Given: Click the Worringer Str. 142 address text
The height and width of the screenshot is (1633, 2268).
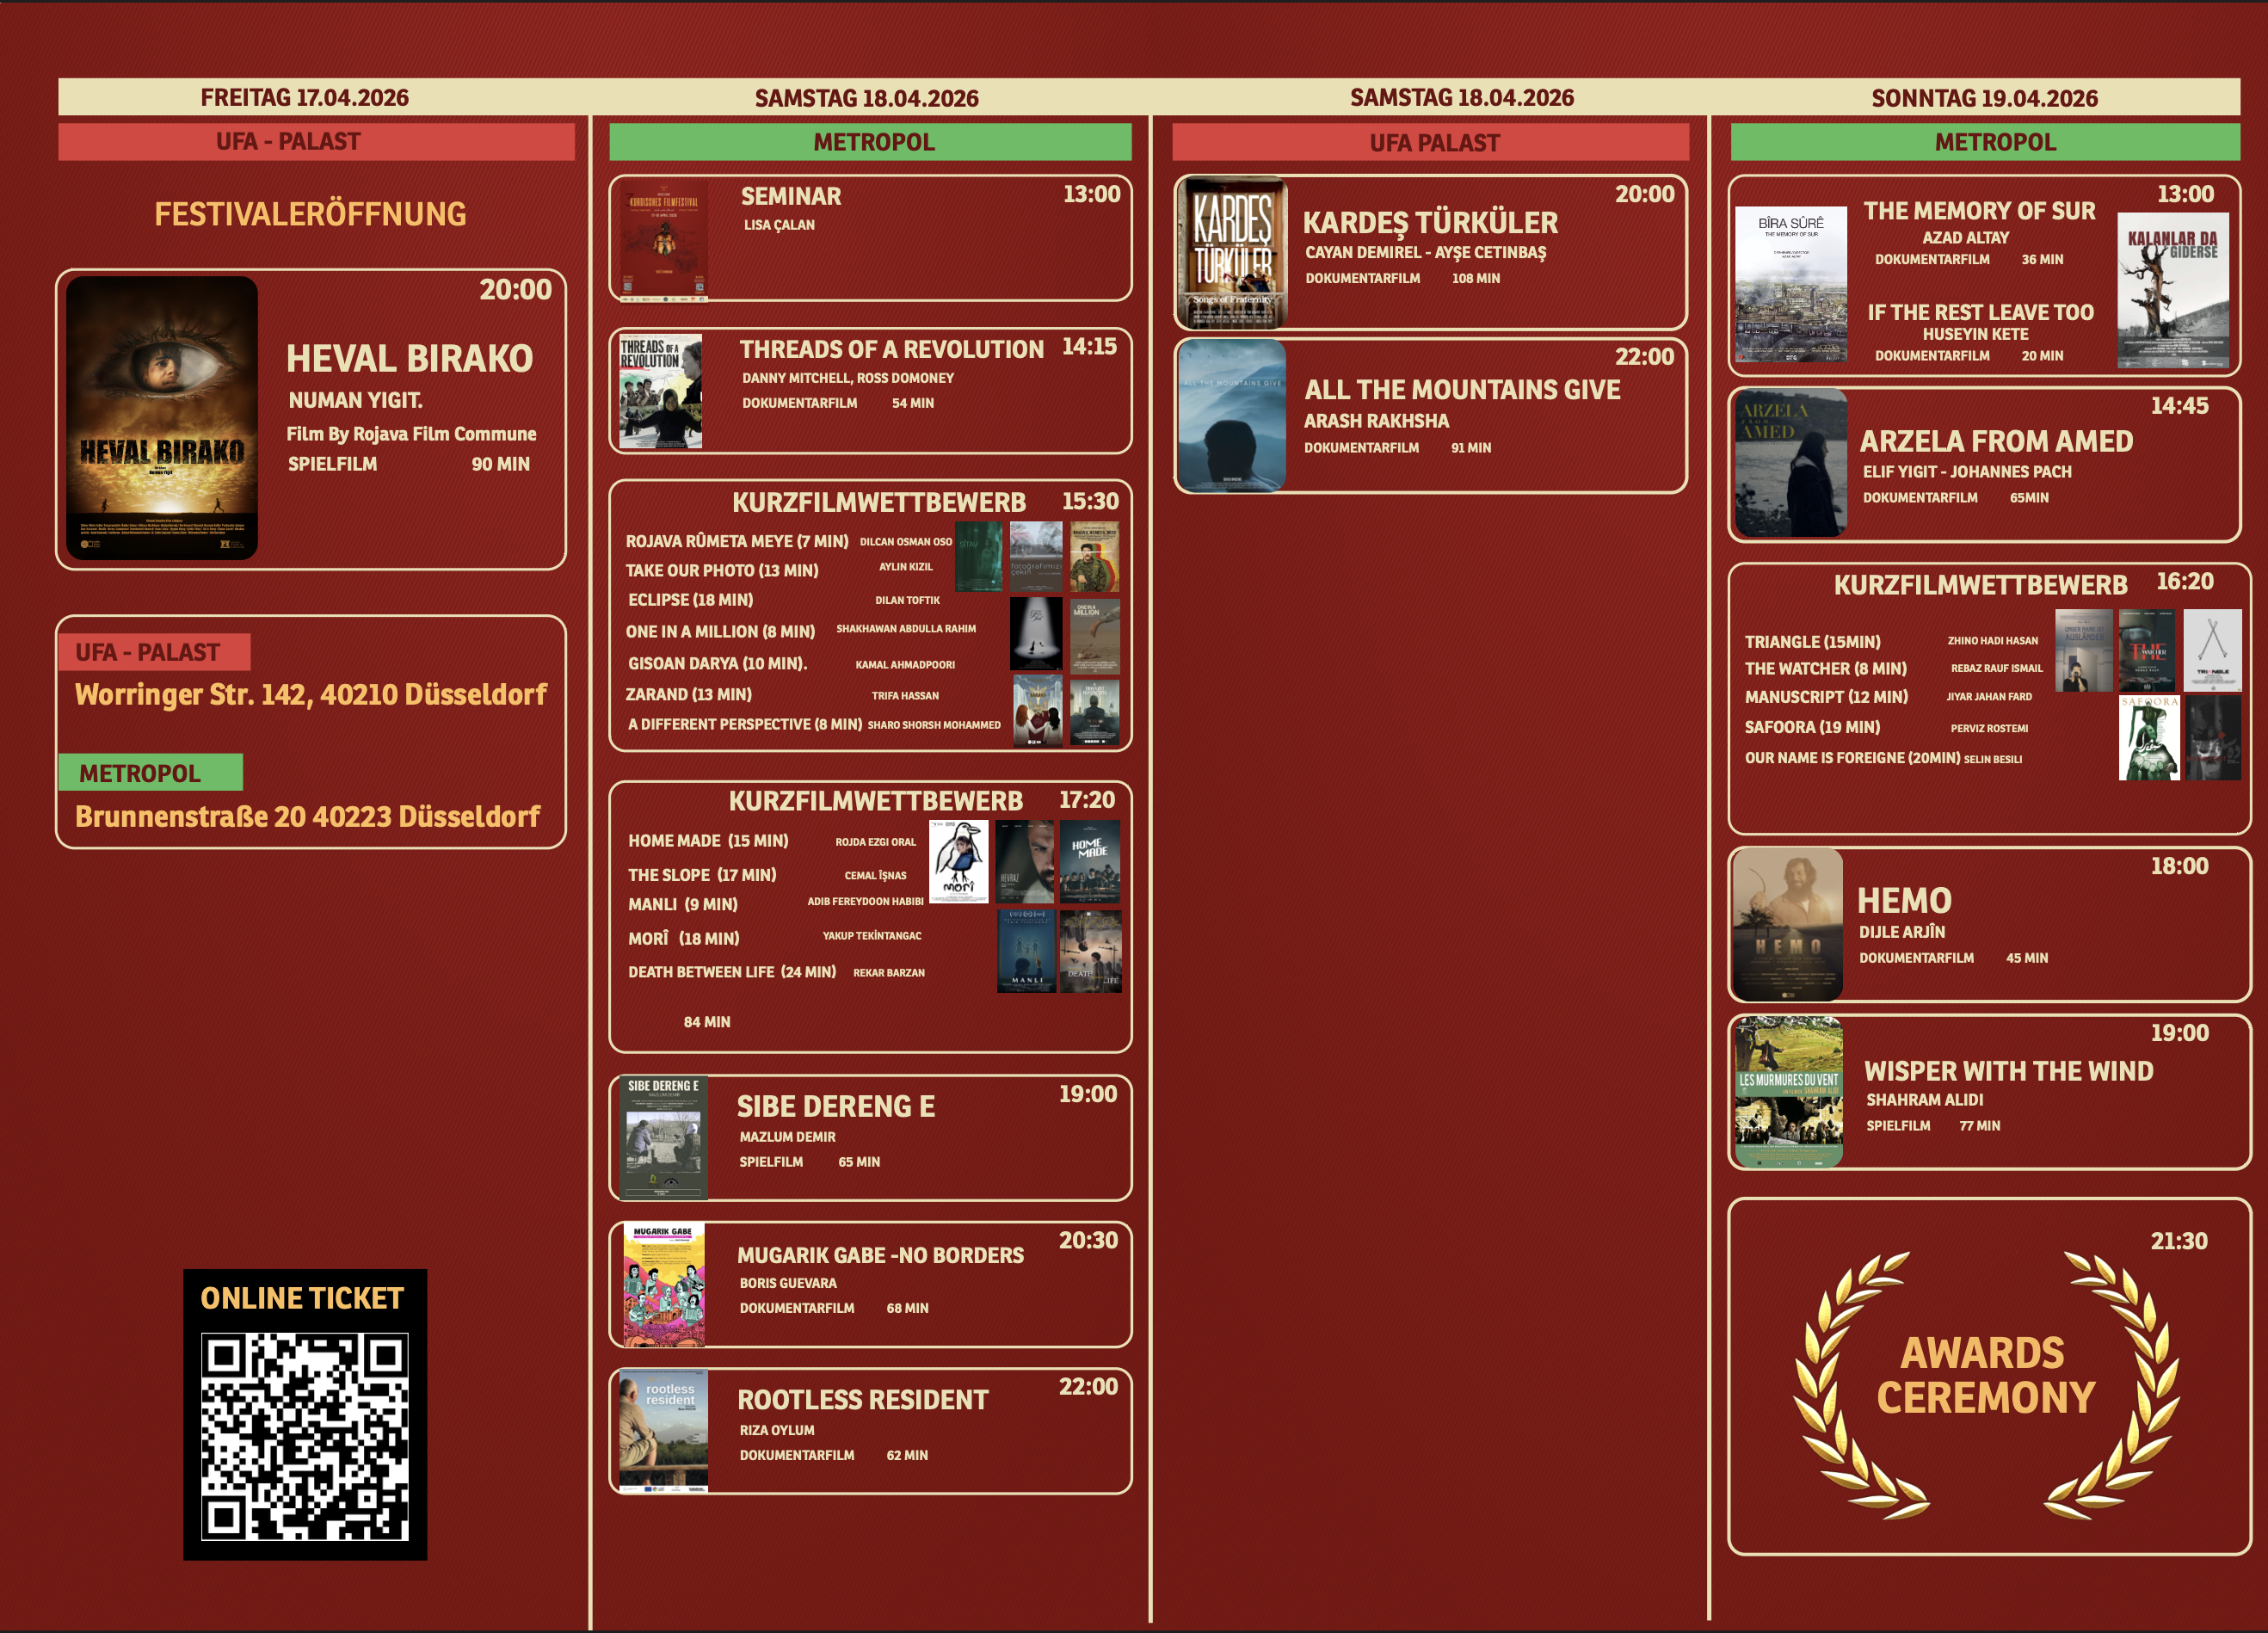Looking at the screenshot, I should (x=311, y=694).
